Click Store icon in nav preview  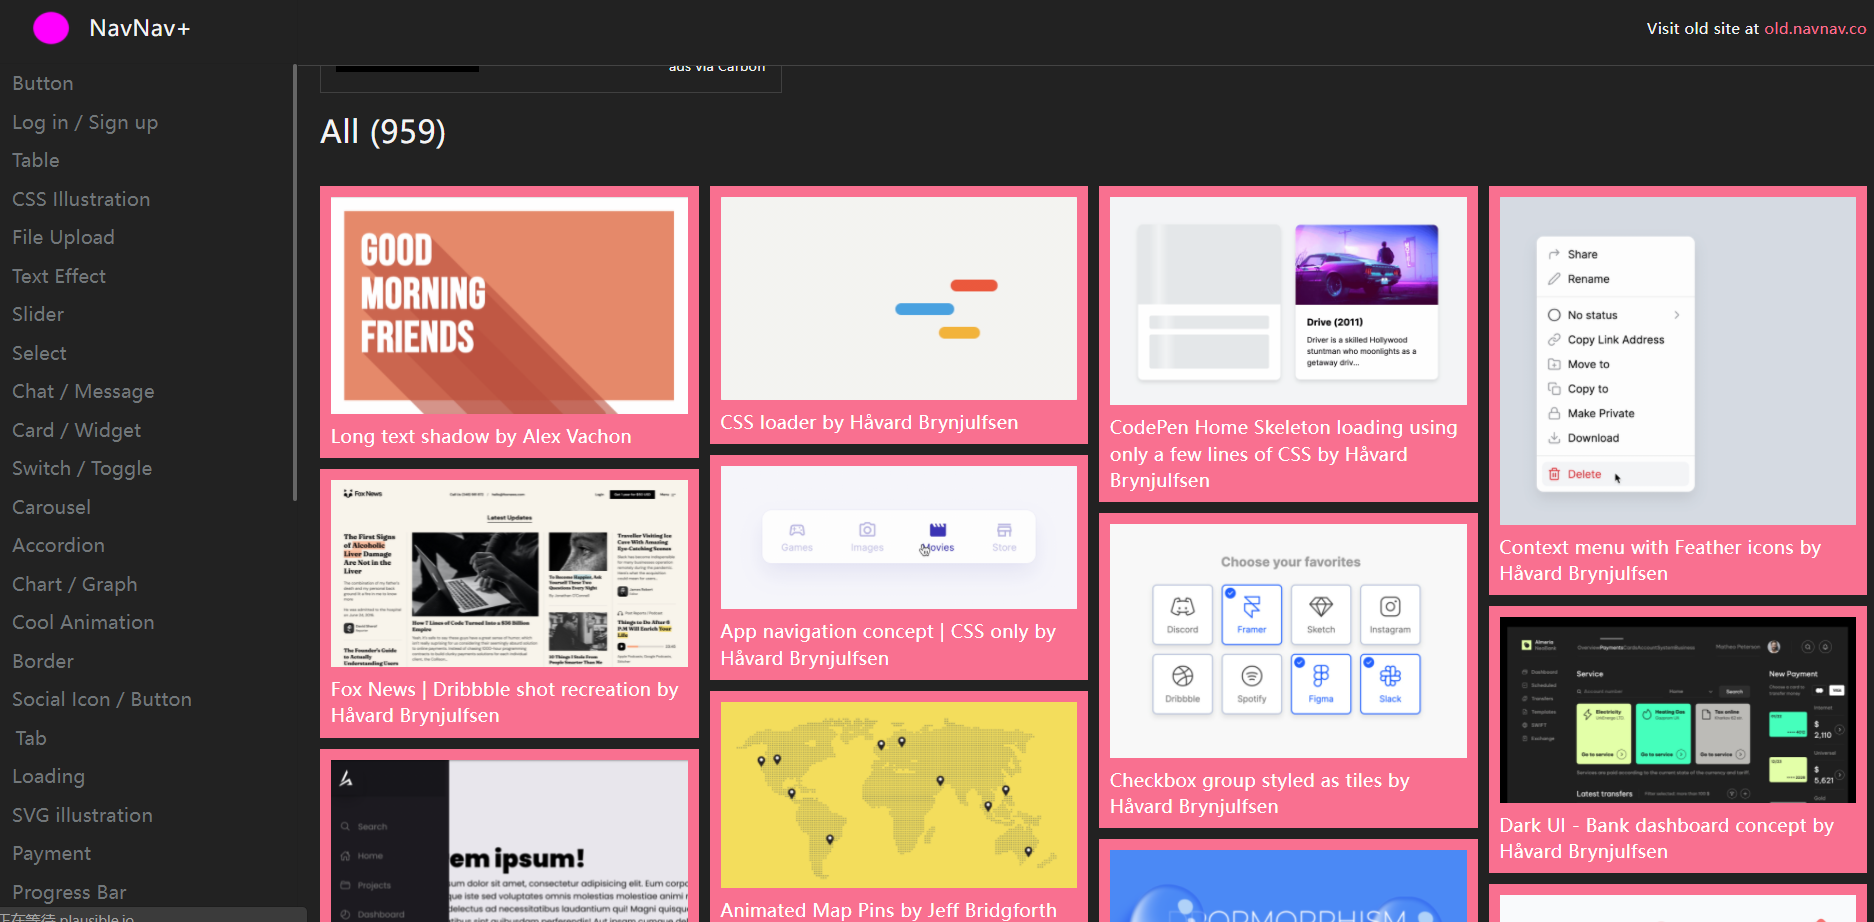pos(1004,530)
